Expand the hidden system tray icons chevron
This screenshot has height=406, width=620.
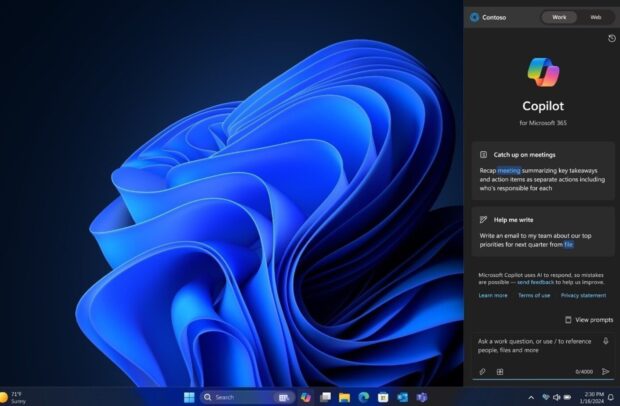[531, 397]
